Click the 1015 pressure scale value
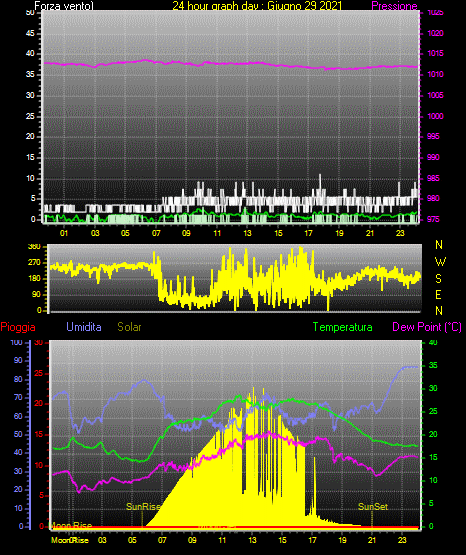The height and width of the screenshot is (555, 466). coord(435,53)
